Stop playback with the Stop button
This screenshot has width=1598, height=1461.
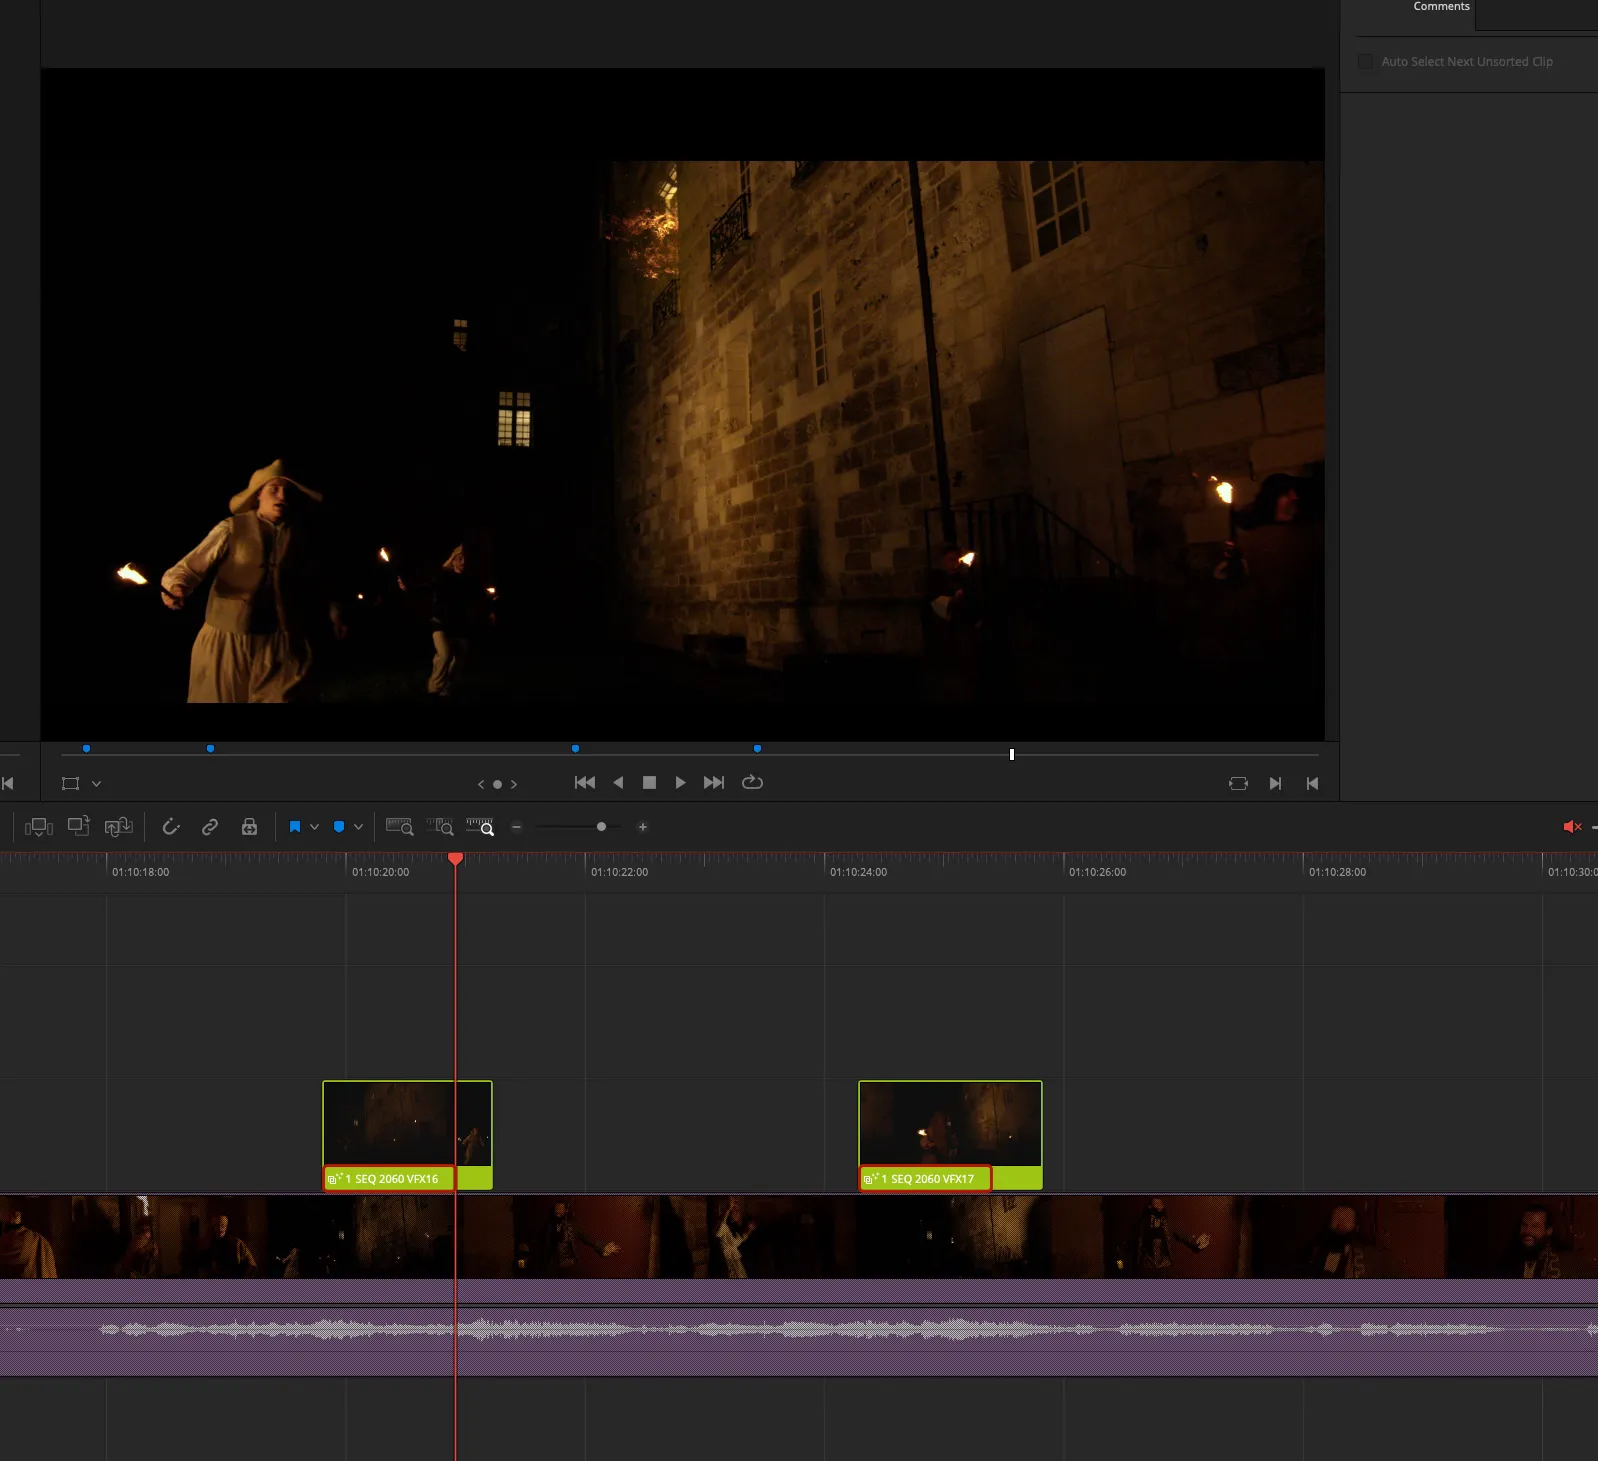point(649,783)
